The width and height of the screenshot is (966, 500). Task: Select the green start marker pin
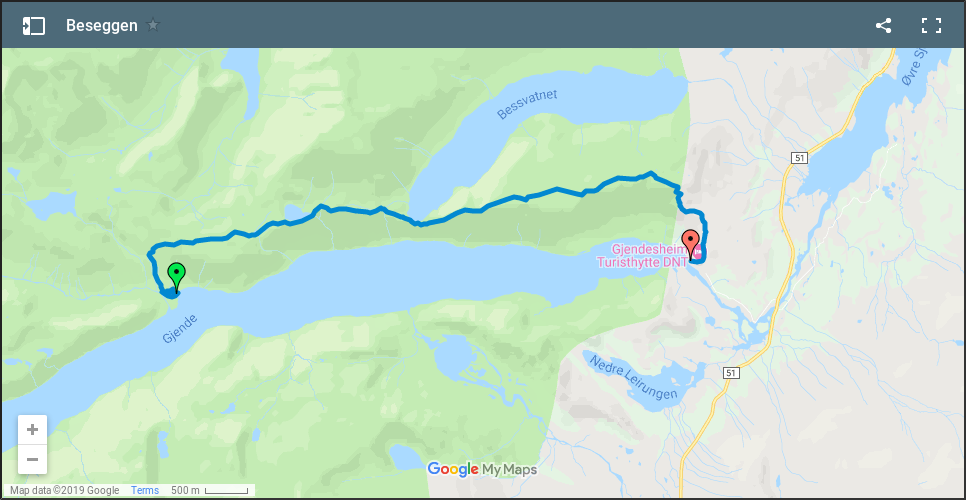click(x=176, y=277)
